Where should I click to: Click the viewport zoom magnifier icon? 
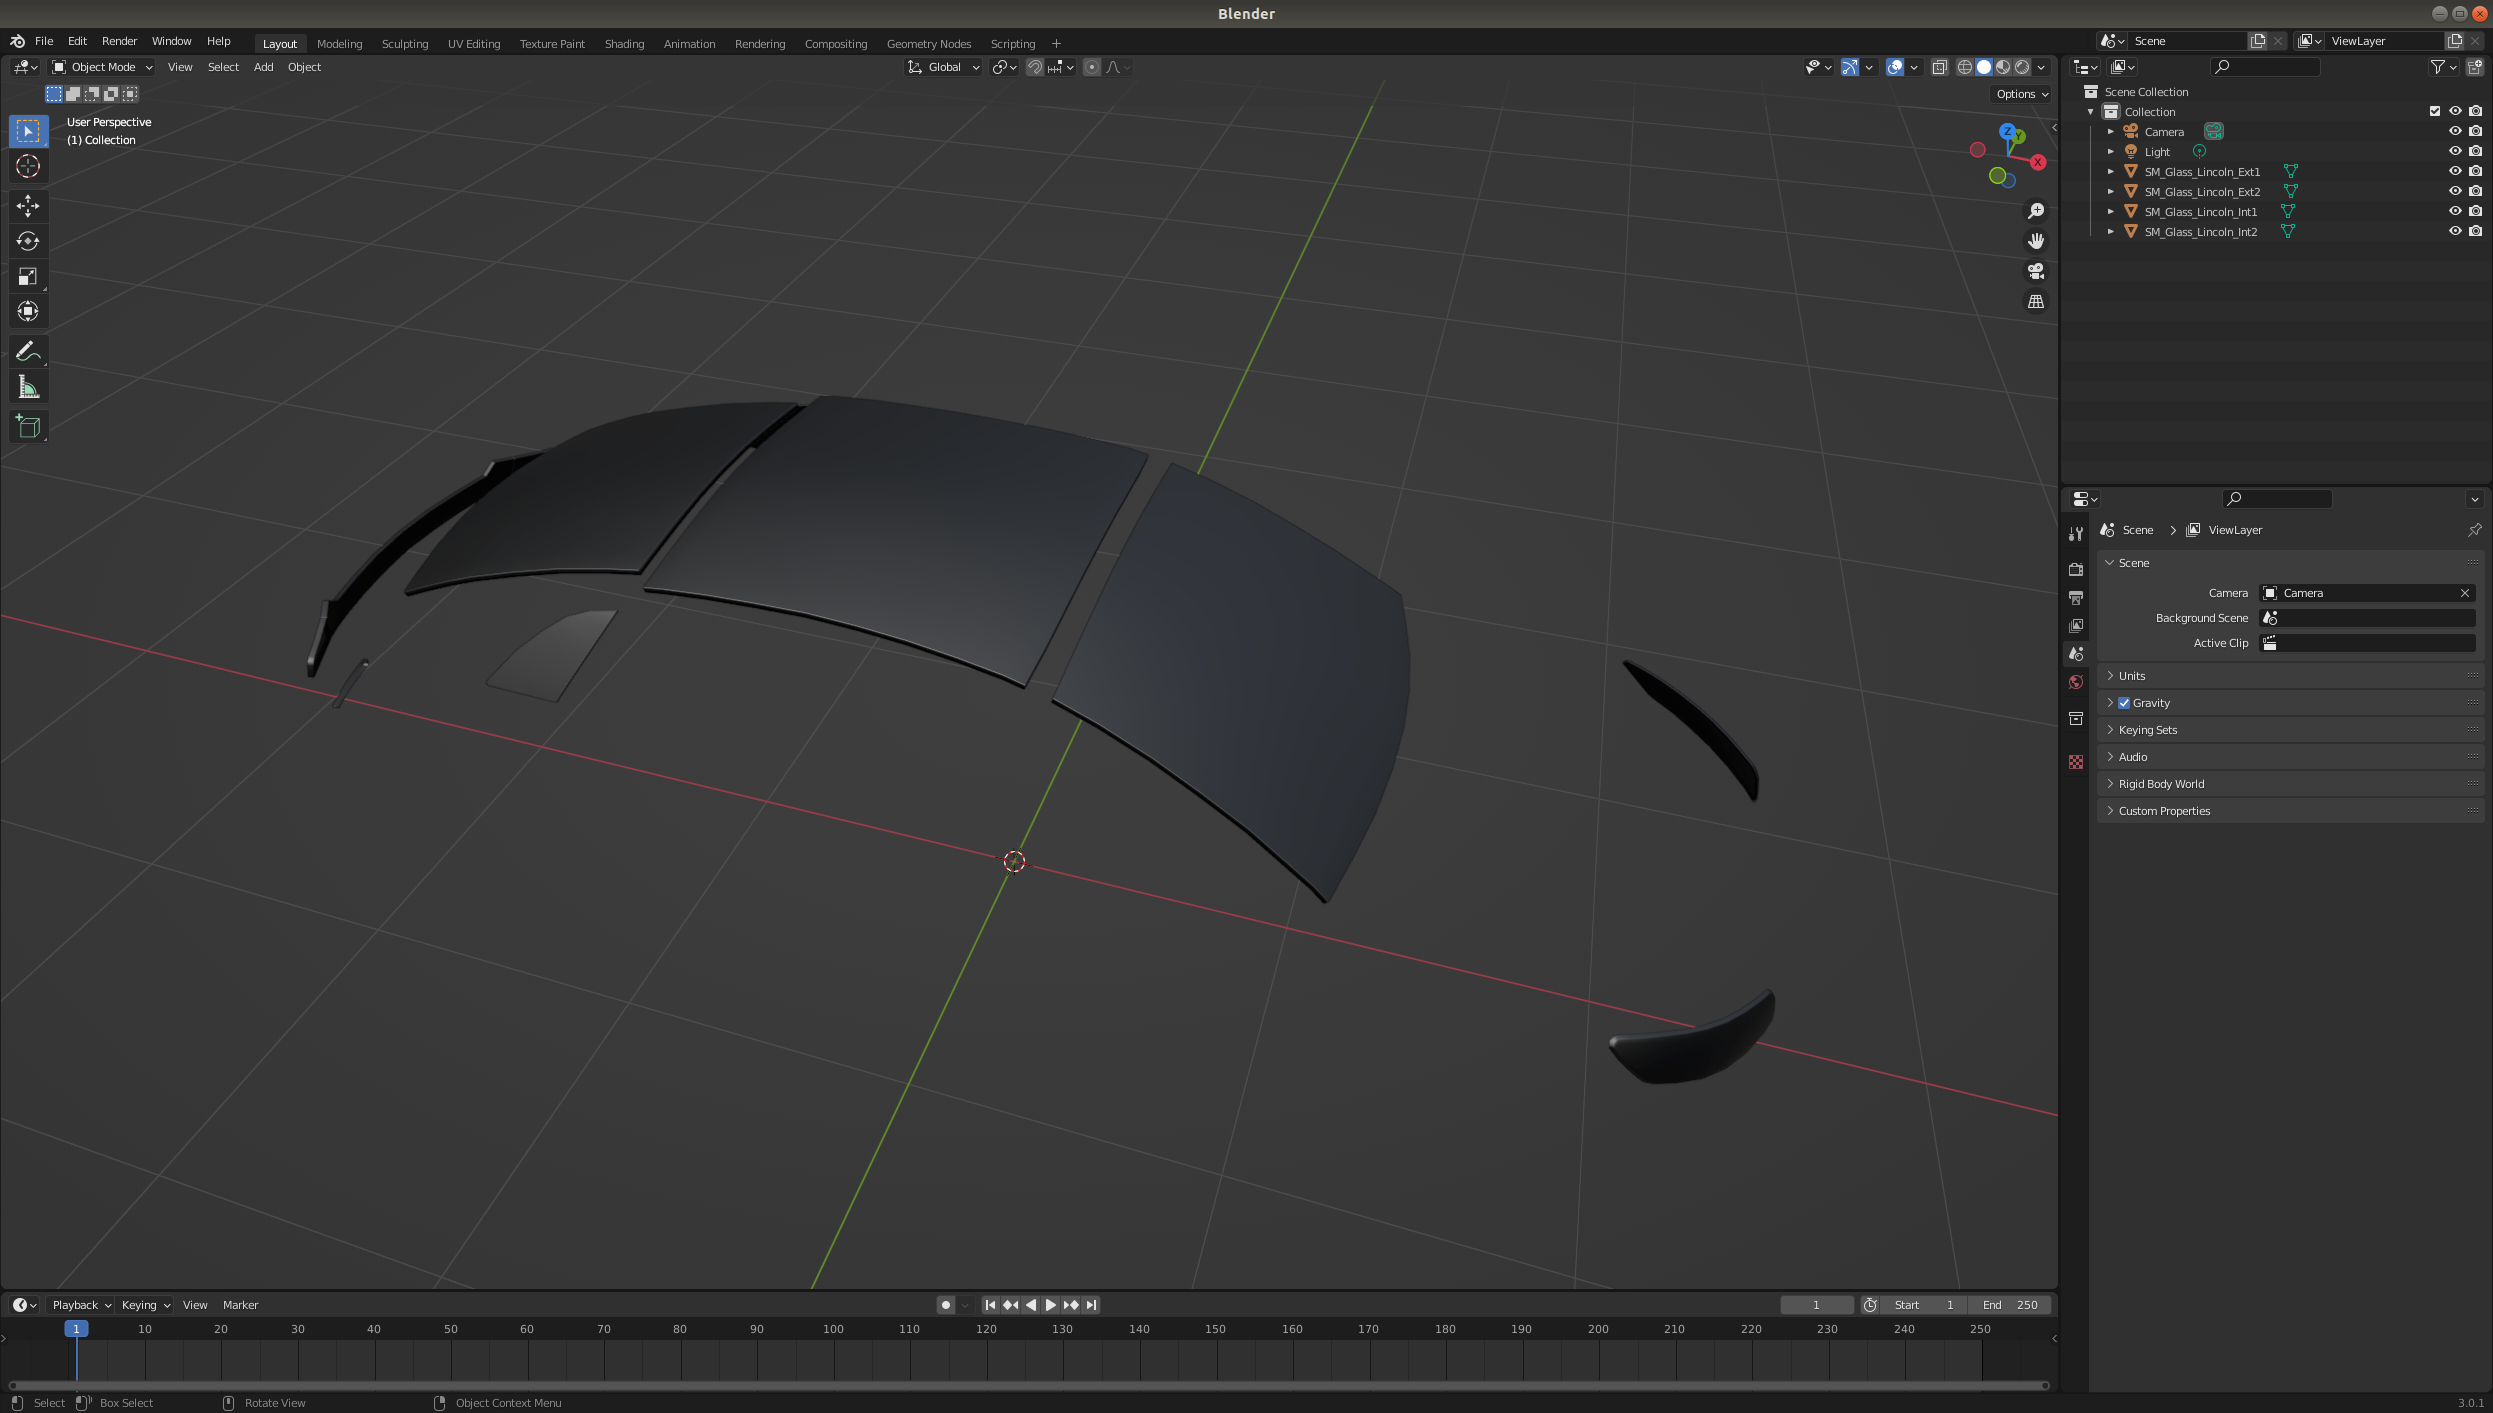pos(2035,211)
